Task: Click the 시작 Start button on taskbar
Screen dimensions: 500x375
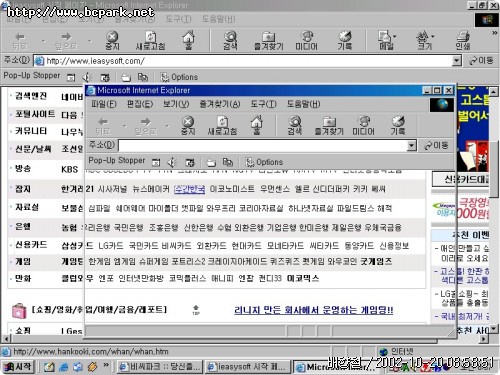Action: point(18,367)
